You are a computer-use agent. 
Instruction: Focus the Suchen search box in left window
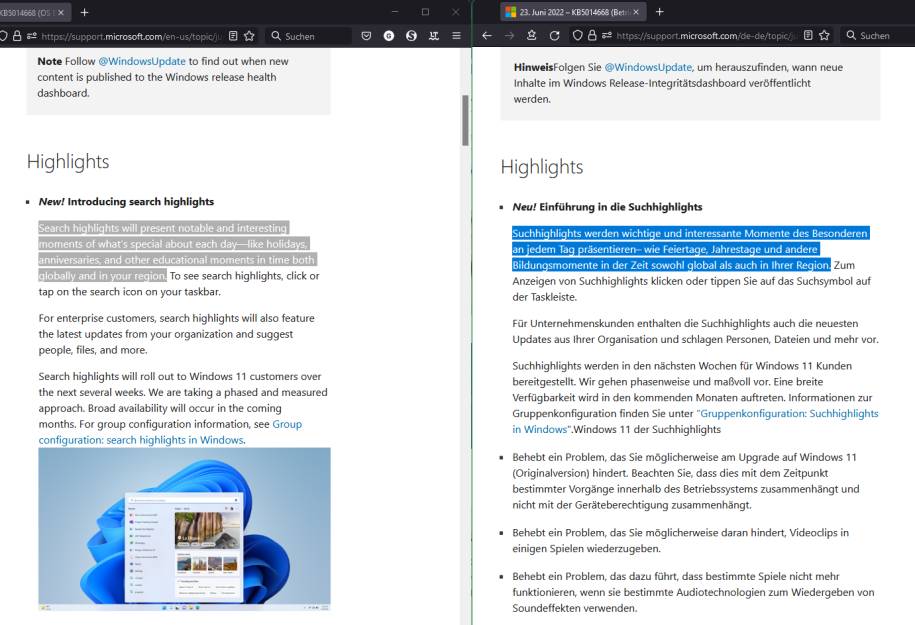[309, 36]
